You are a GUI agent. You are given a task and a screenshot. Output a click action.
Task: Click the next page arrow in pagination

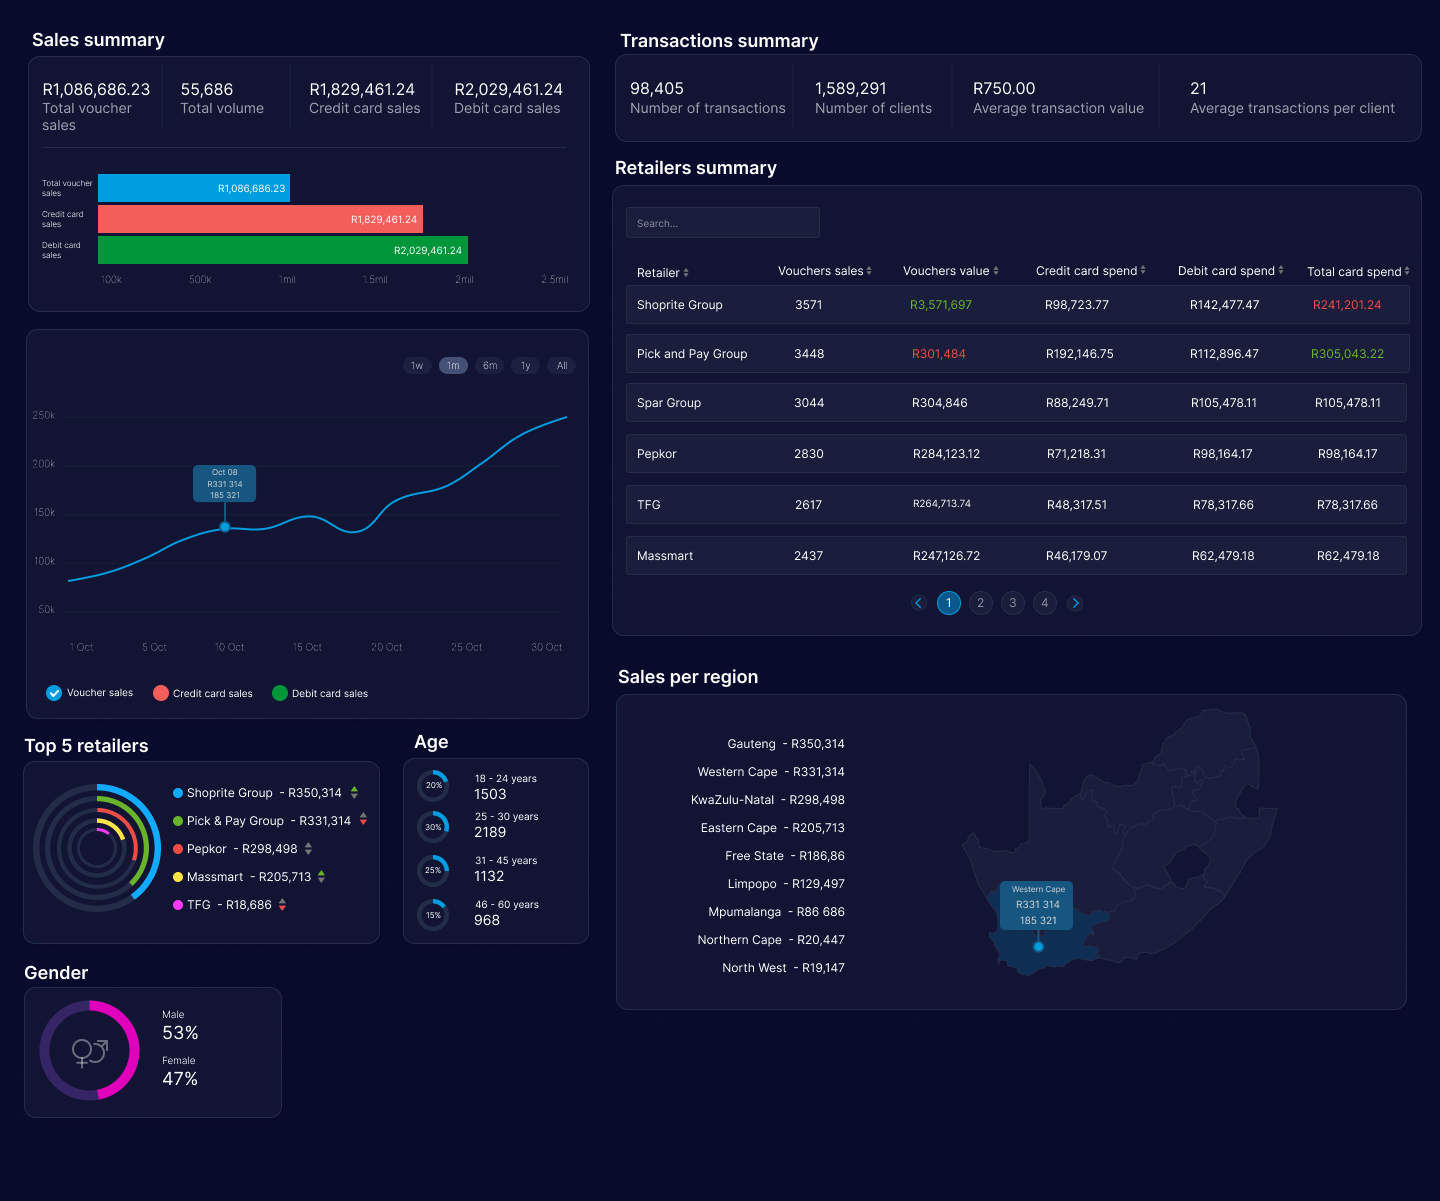pos(1075,603)
